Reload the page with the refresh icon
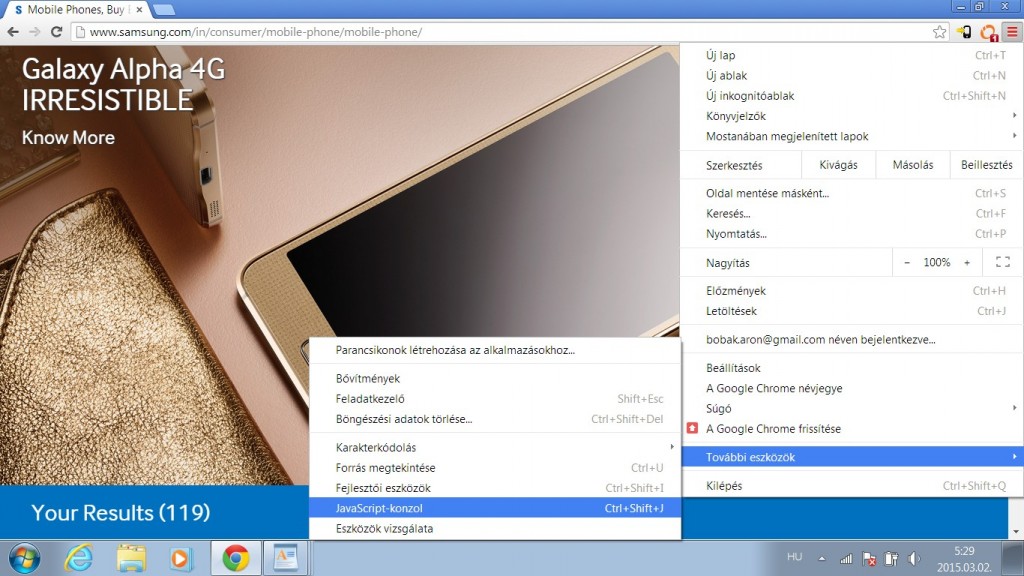The width and height of the screenshot is (1024, 576). click(56, 32)
